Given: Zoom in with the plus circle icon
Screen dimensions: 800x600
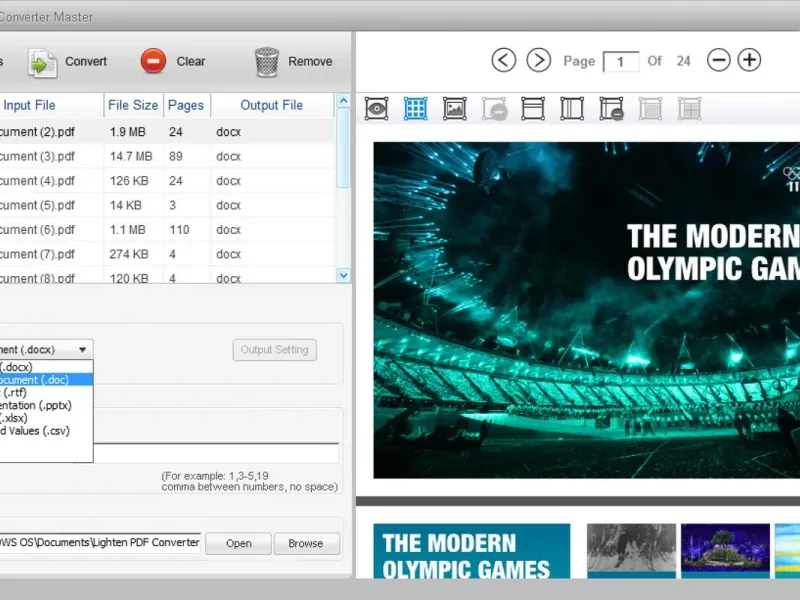Looking at the screenshot, I should pyautogui.click(x=749, y=60).
